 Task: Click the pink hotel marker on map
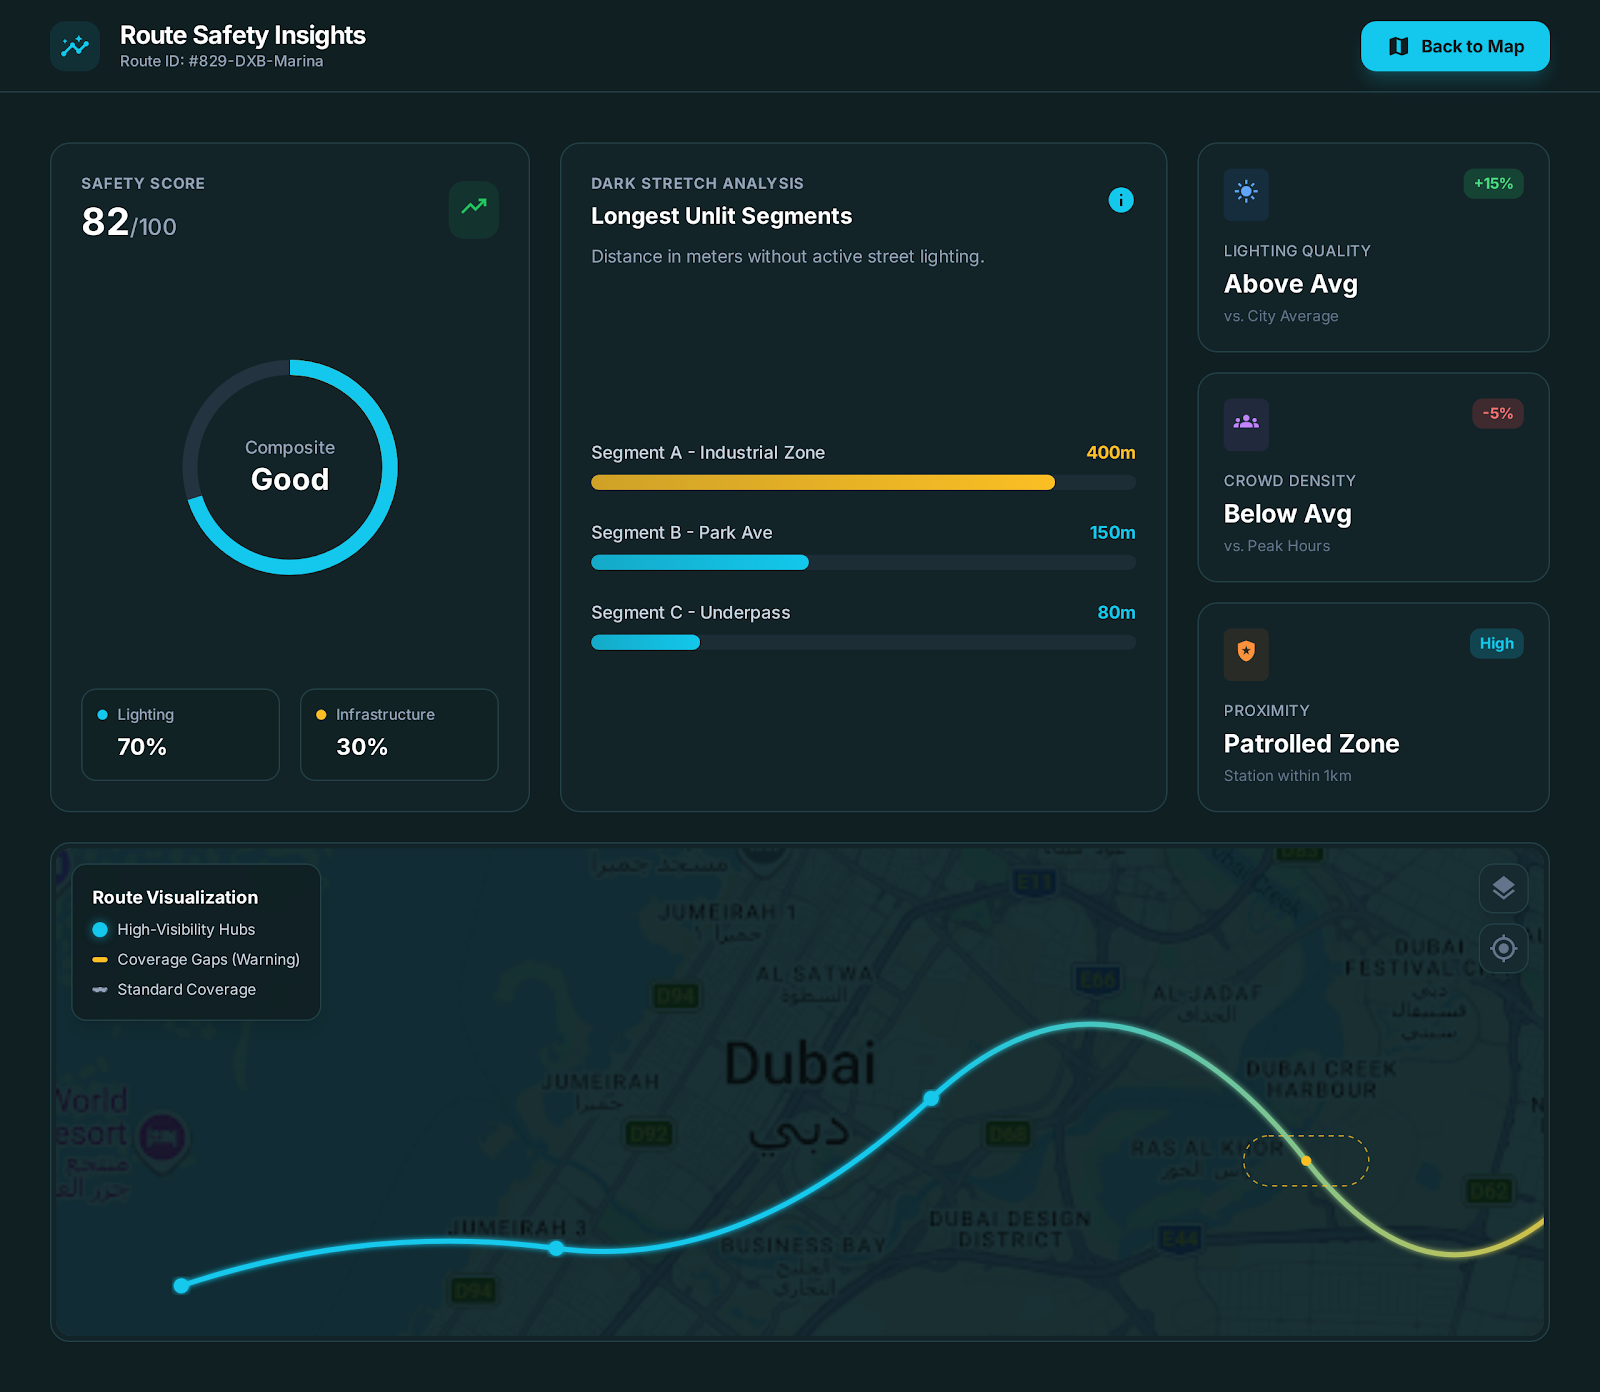[162, 1137]
